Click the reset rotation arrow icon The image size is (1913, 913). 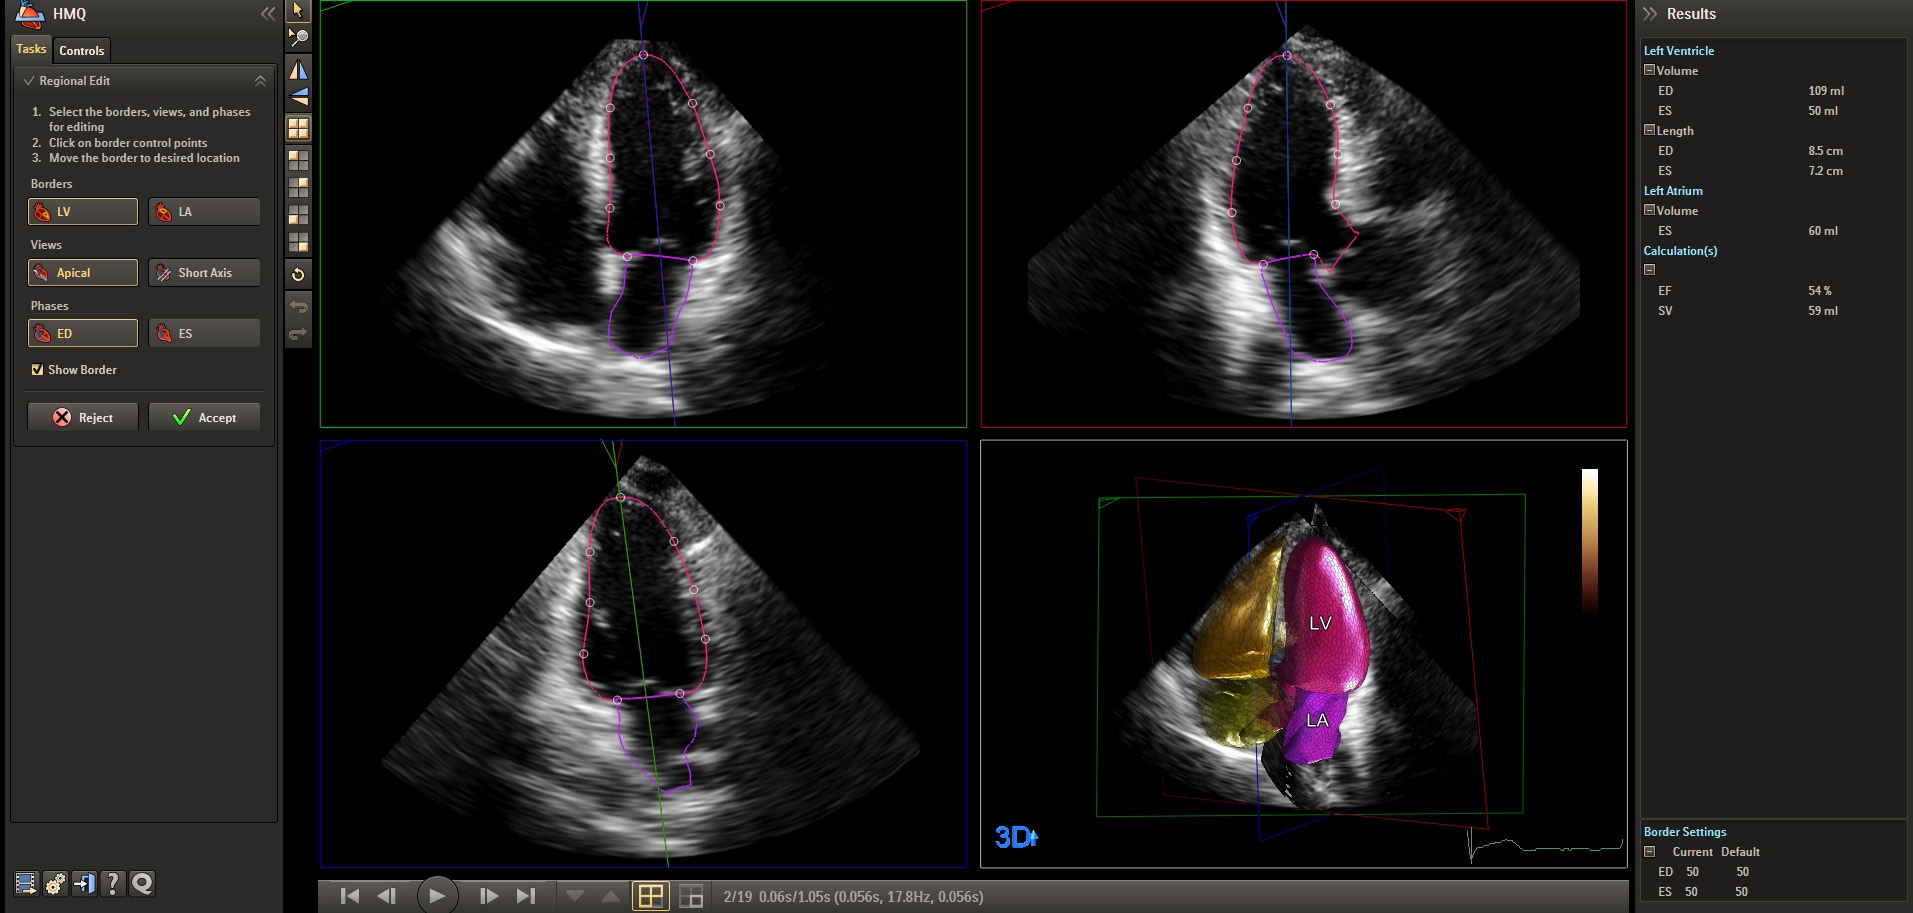pyautogui.click(x=298, y=275)
